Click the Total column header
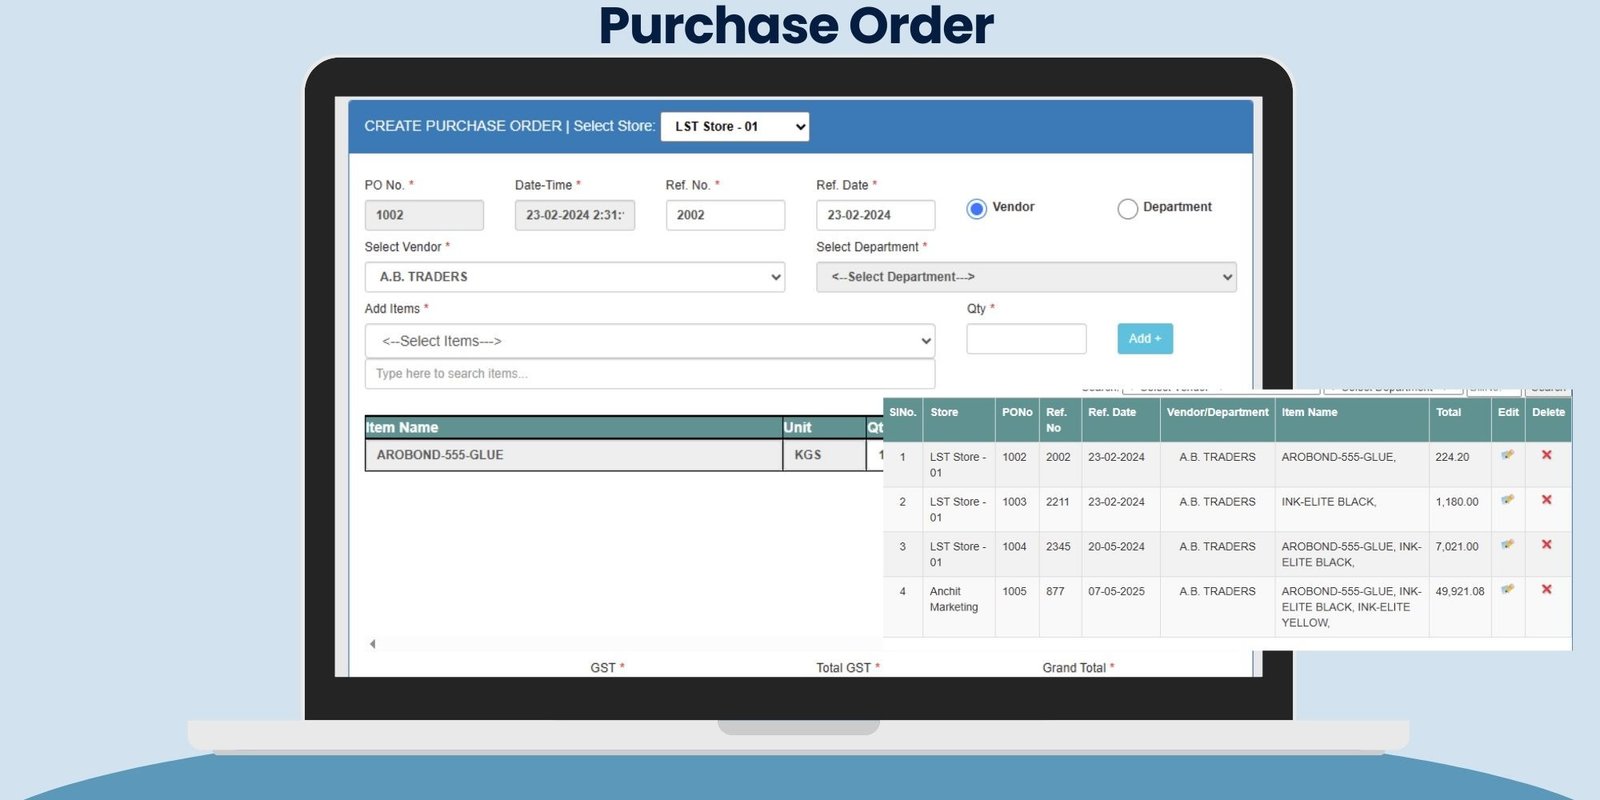This screenshot has height=800, width=1600. coord(1448,412)
